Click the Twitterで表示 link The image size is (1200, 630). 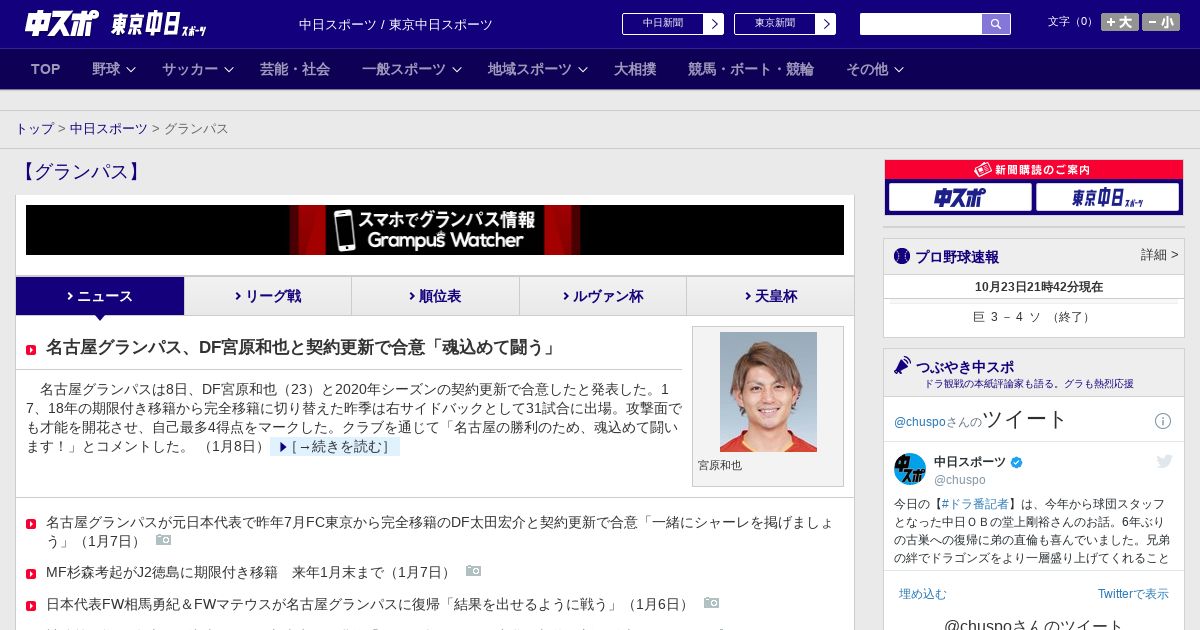point(1133,594)
